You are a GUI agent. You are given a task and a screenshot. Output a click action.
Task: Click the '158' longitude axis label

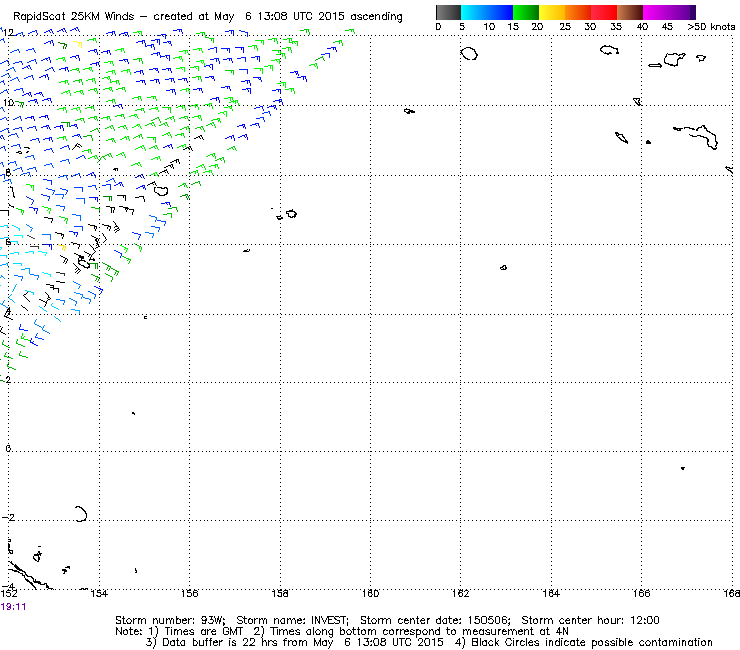click(280, 594)
